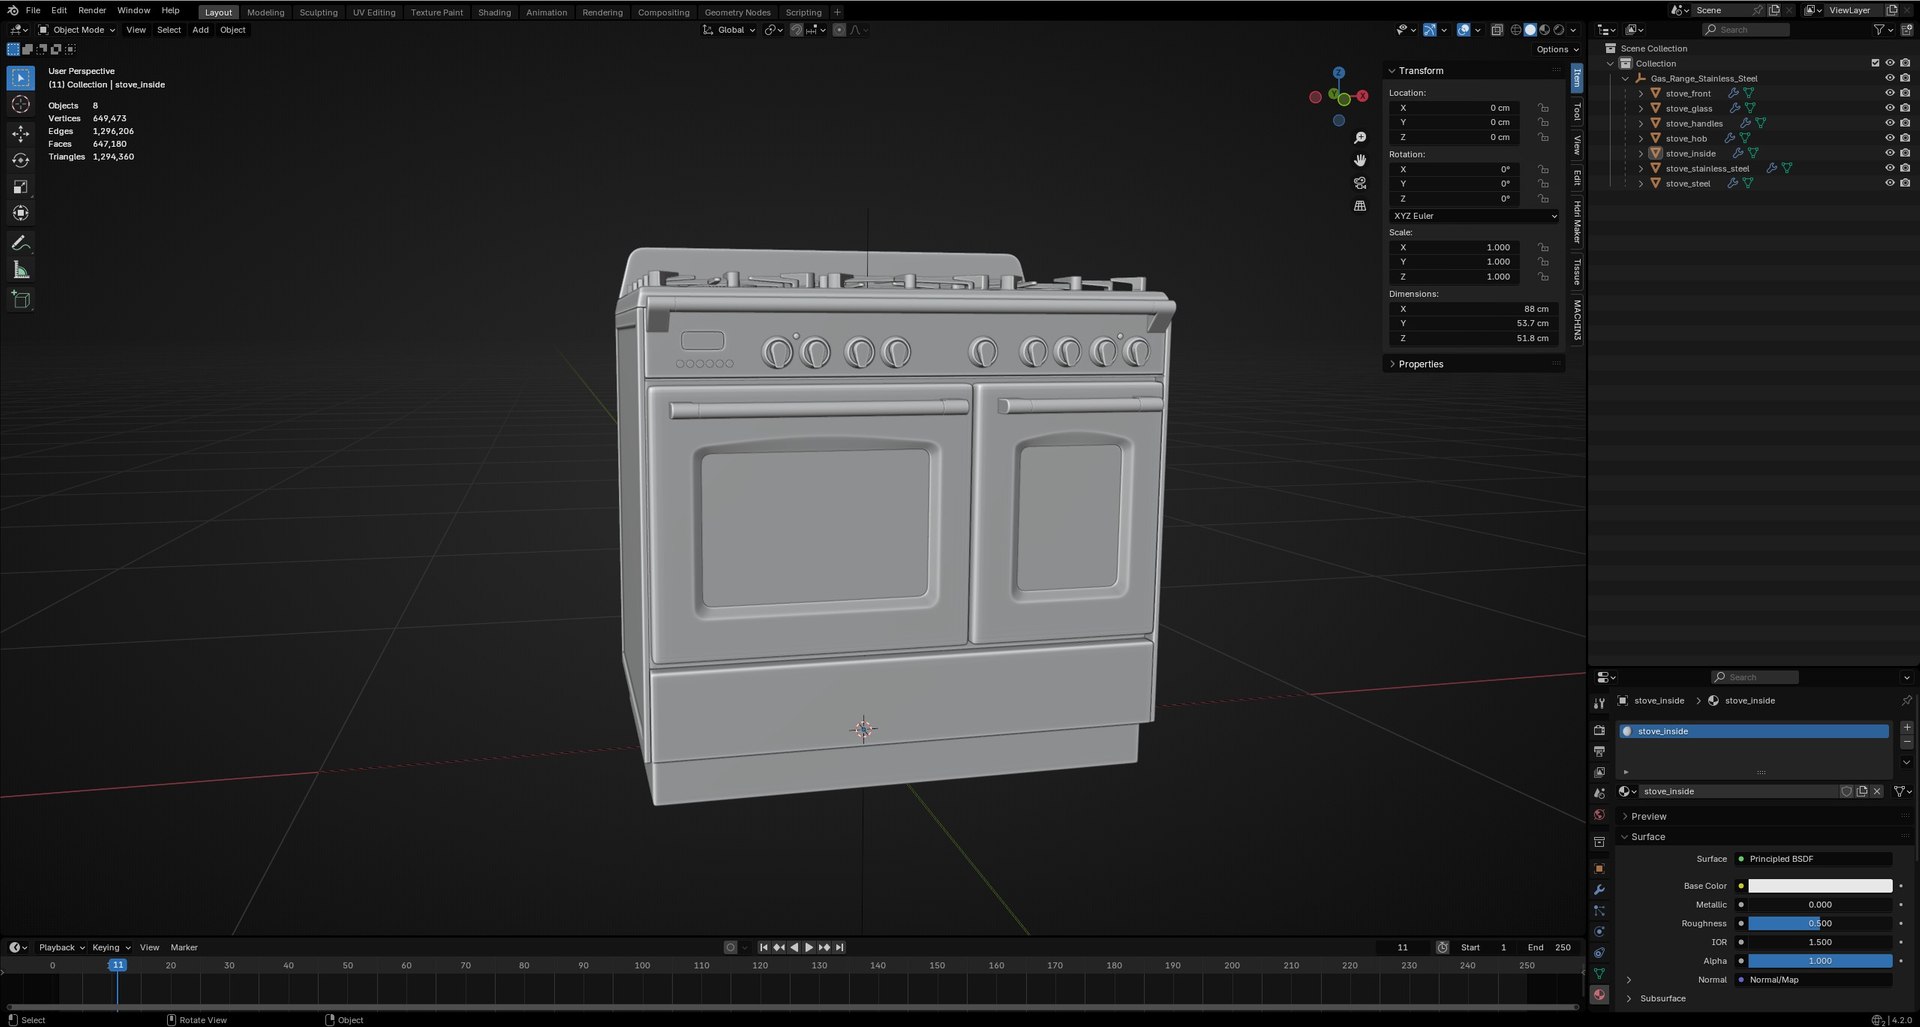Add new collection in outliner header
This screenshot has height=1027, width=1920.
coord(1906,30)
